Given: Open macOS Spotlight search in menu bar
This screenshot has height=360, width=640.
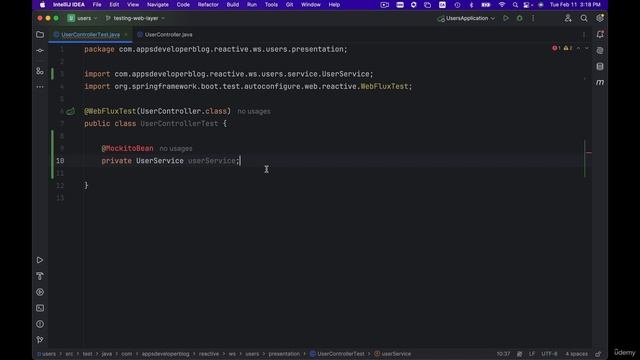Looking at the screenshot, I should pos(515,5).
